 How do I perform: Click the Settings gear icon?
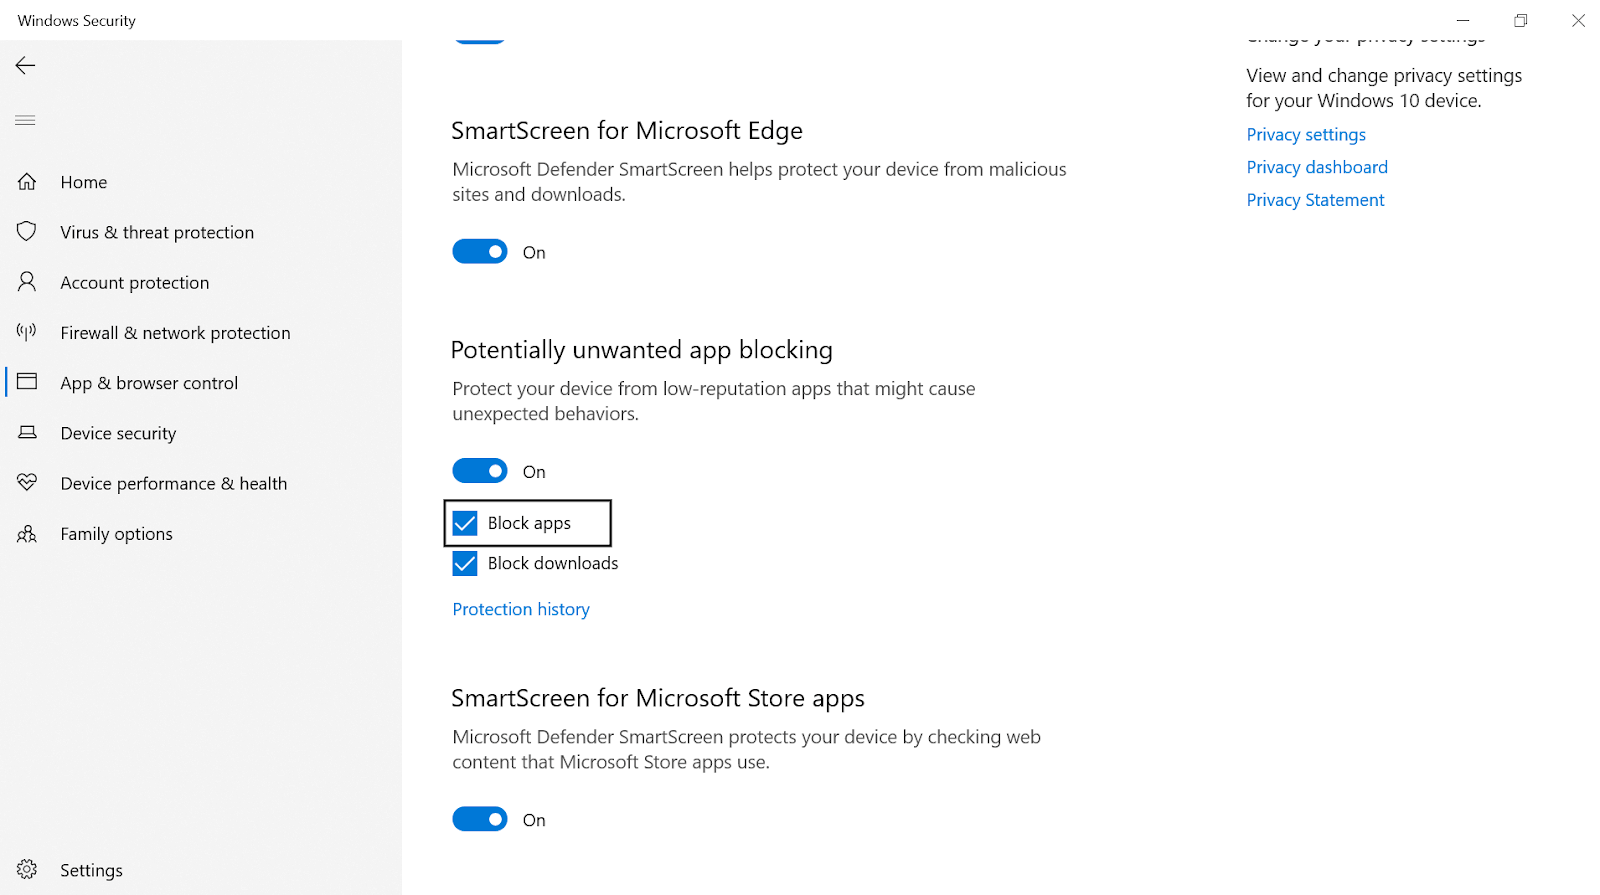click(27, 870)
